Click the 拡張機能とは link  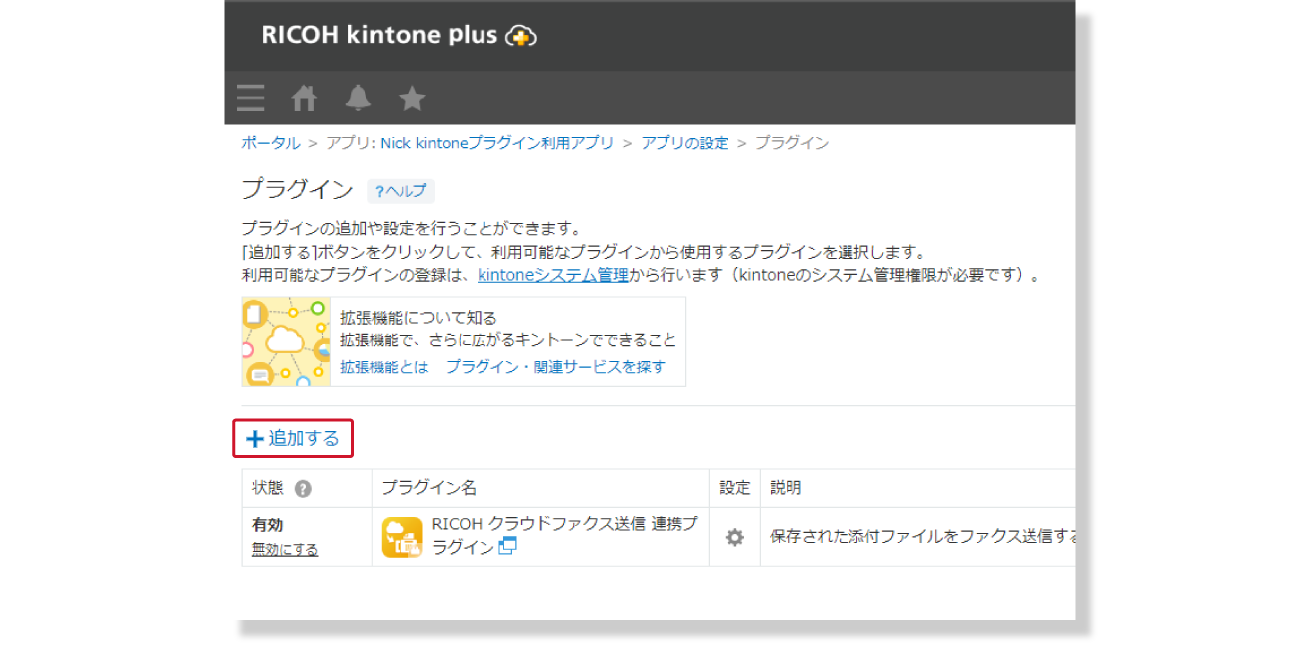pos(384,367)
